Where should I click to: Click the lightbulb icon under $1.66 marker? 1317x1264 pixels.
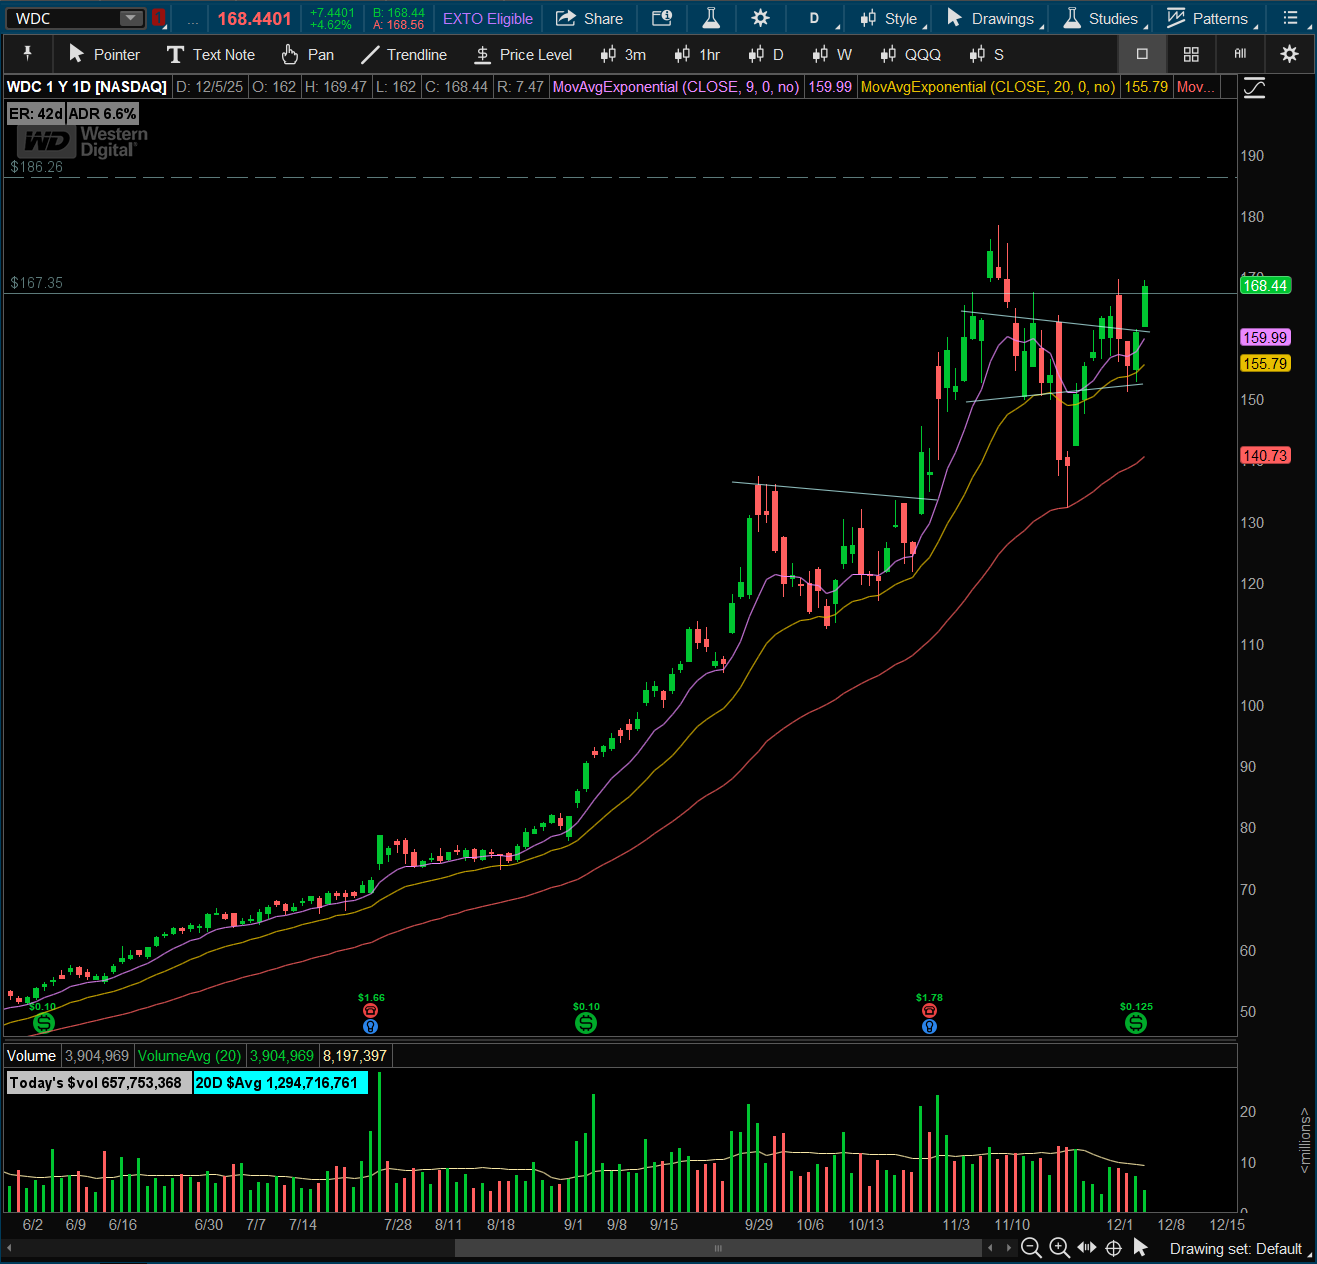371,1027
